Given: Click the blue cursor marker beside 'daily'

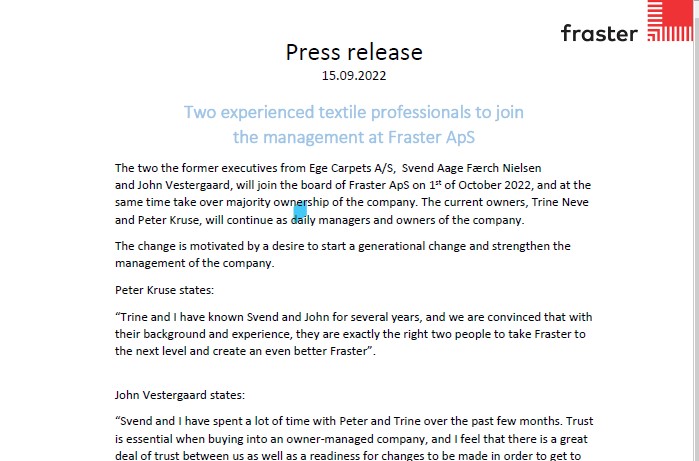Looking at the screenshot, I should 299,212.
